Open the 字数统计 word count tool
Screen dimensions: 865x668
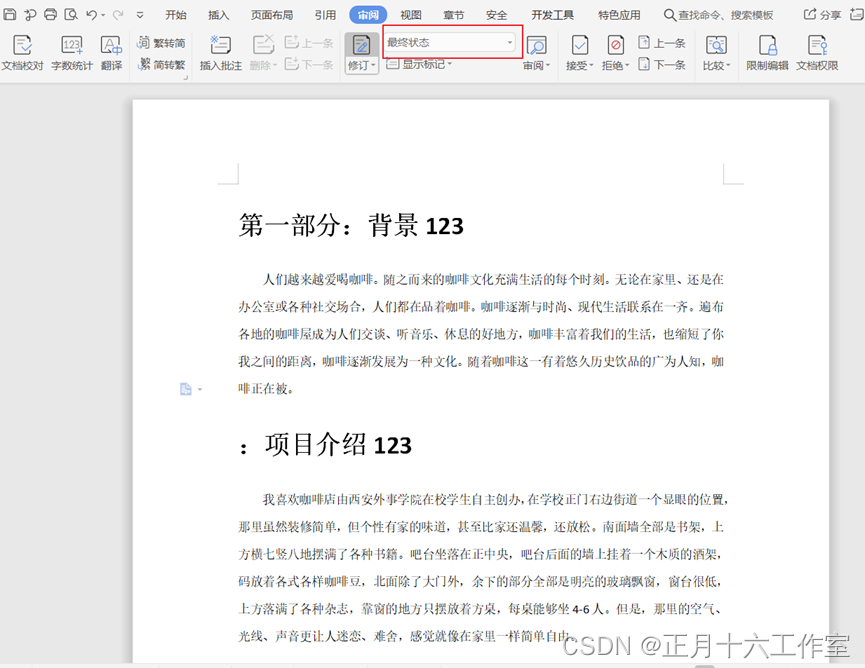72,53
